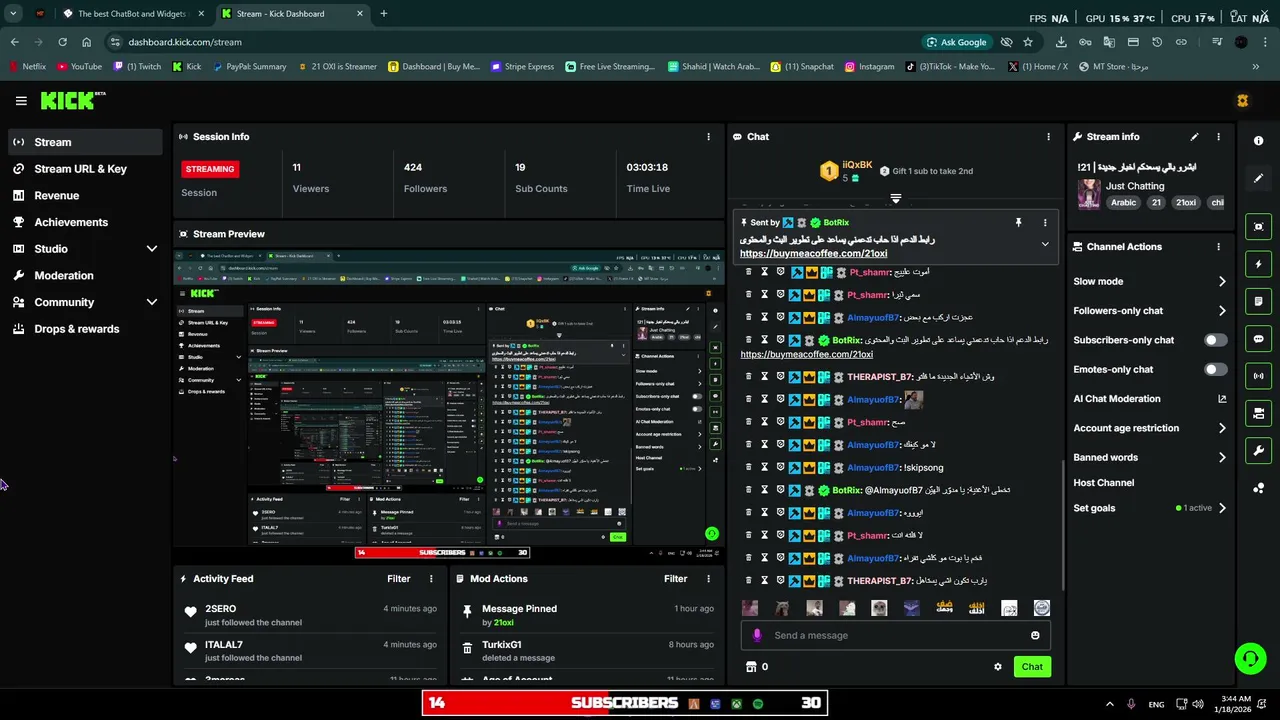Edit stream info with pencil icon in panel header
Screen dimensions: 1280x720
1194,137
